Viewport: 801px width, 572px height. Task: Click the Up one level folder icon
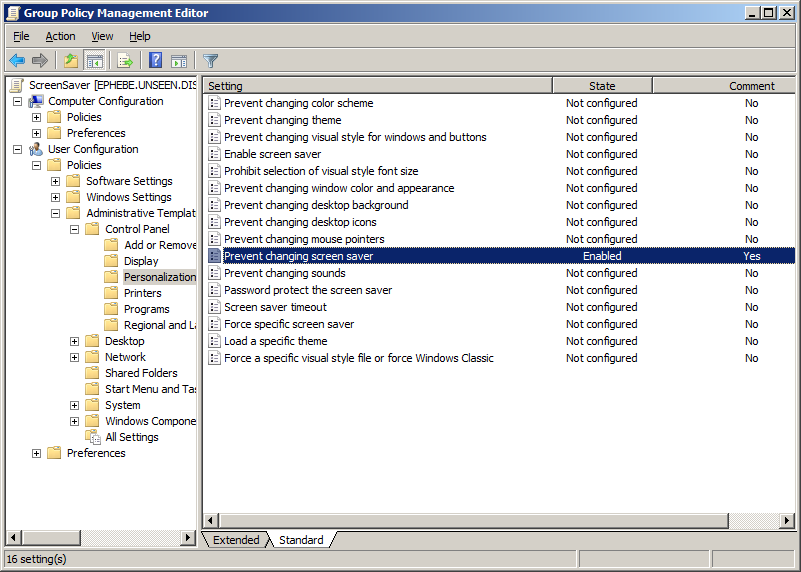[x=71, y=61]
